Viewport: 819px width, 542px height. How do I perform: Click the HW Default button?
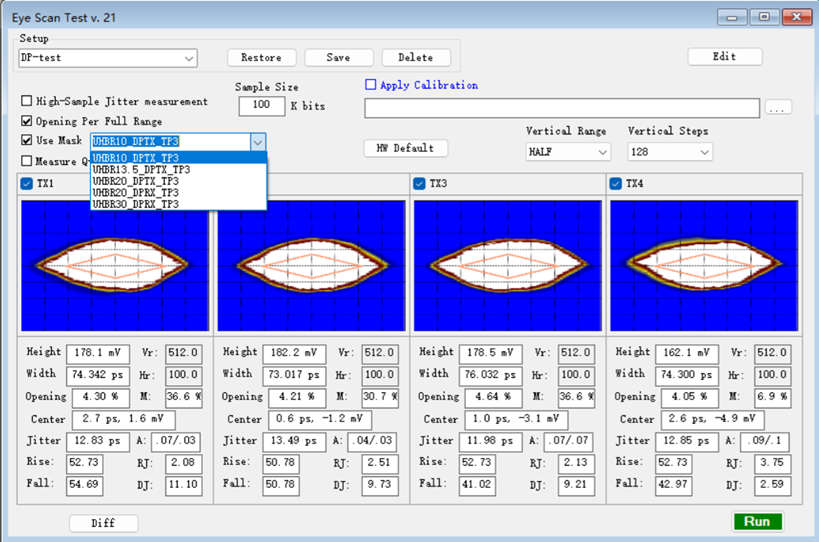pyautogui.click(x=405, y=148)
